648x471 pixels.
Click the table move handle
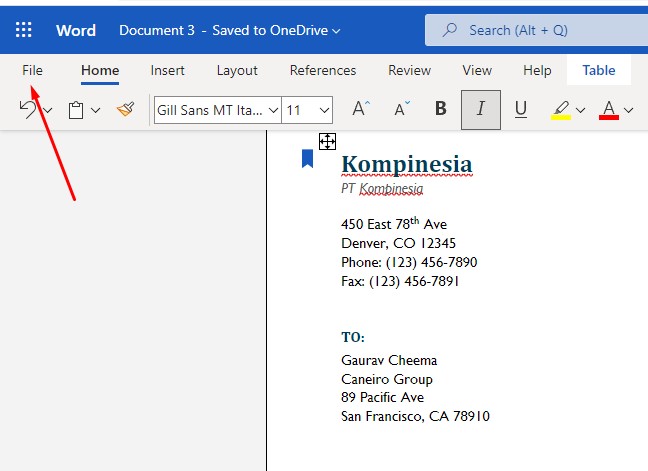(327, 142)
